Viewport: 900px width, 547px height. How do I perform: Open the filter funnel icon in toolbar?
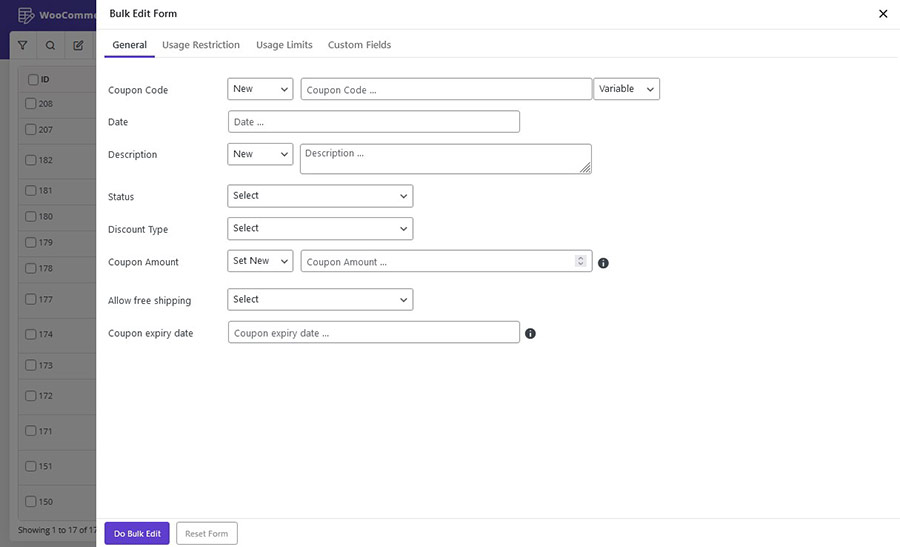pos(22,45)
